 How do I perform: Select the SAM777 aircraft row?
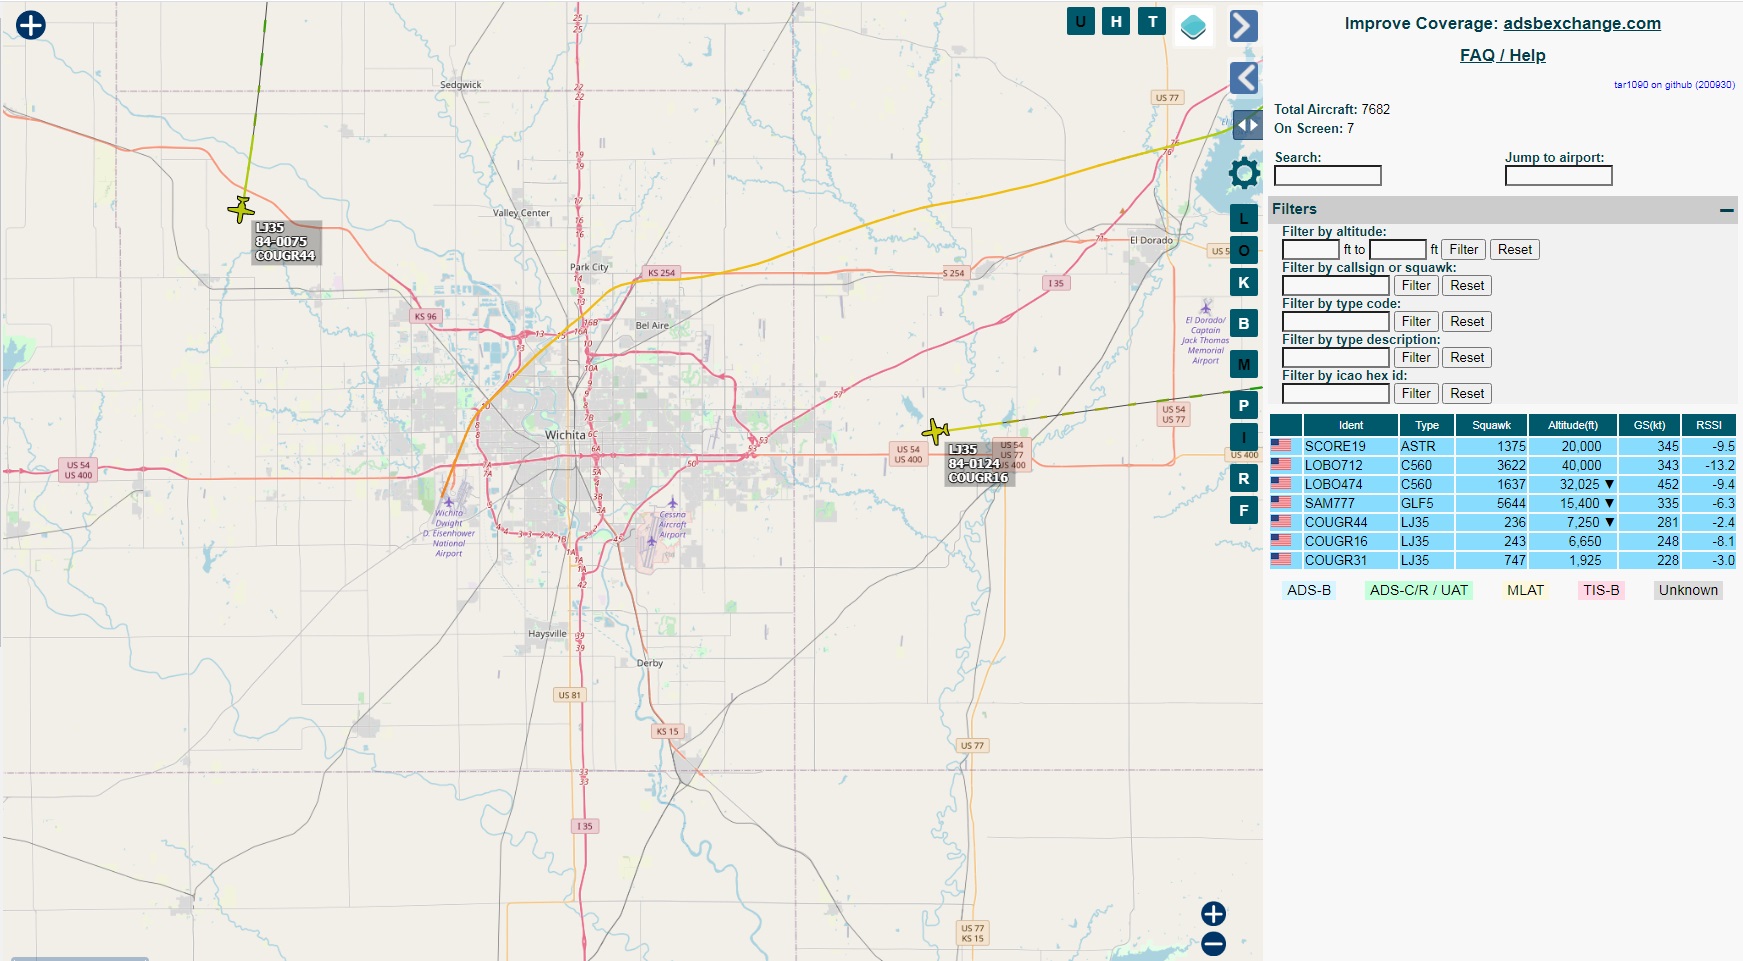coord(1503,504)
